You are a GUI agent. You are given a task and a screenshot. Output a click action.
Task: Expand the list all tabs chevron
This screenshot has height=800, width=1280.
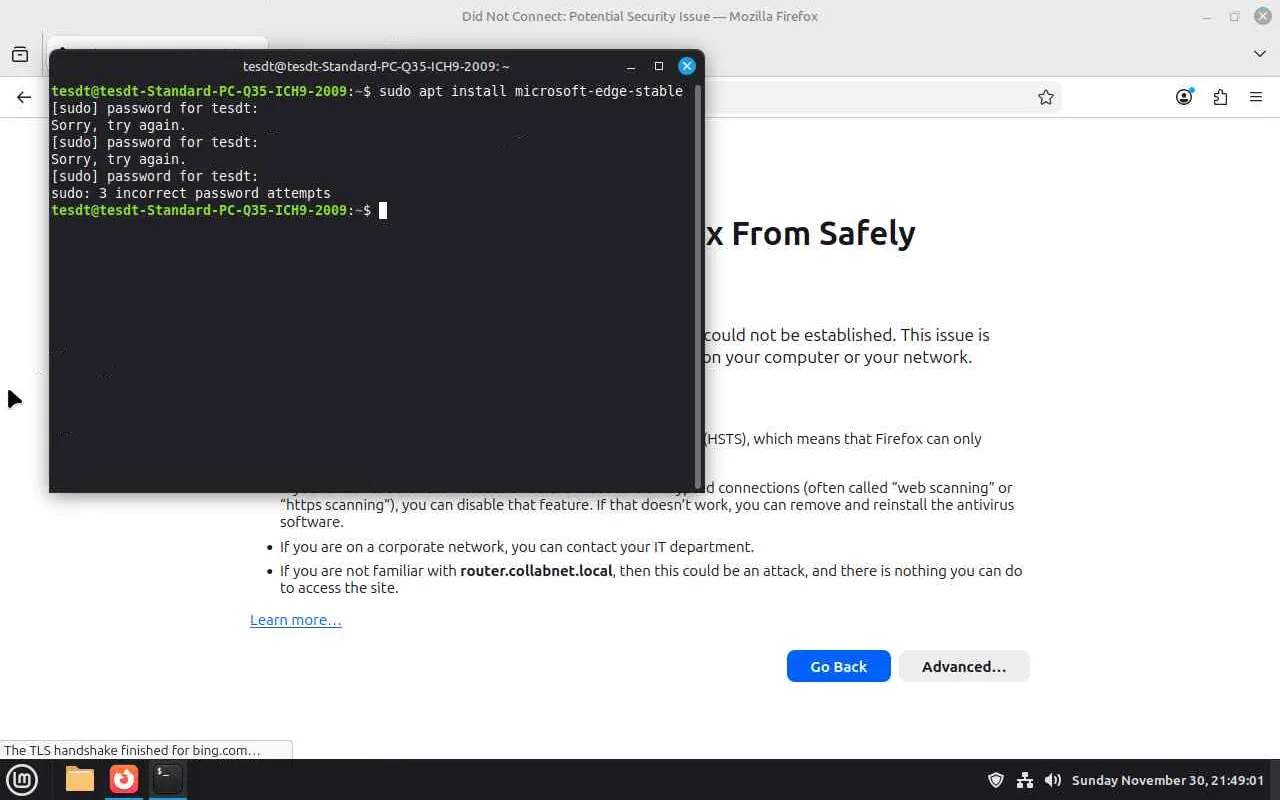1260,53
